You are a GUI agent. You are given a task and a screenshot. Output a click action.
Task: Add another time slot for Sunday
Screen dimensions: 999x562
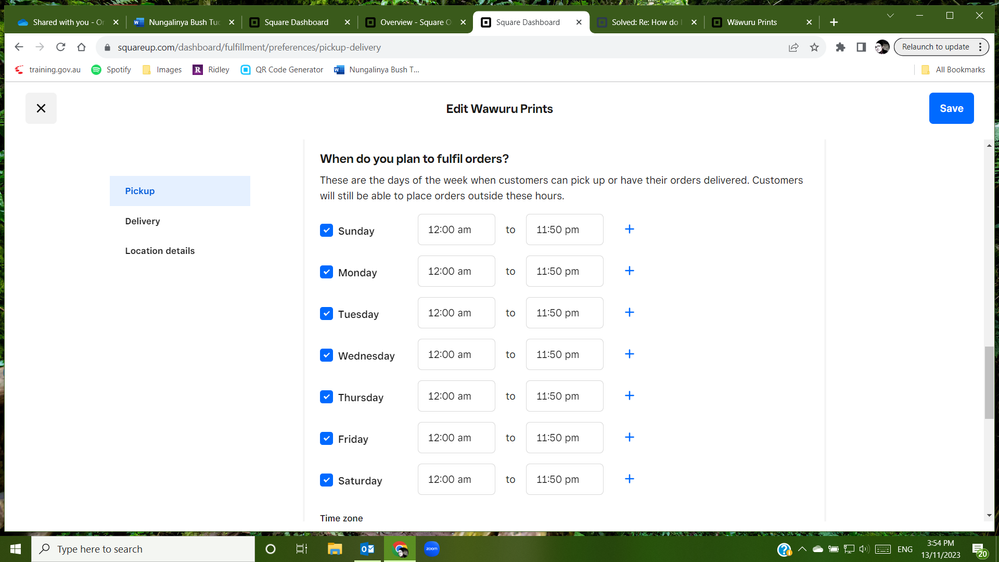coord(629,230)
